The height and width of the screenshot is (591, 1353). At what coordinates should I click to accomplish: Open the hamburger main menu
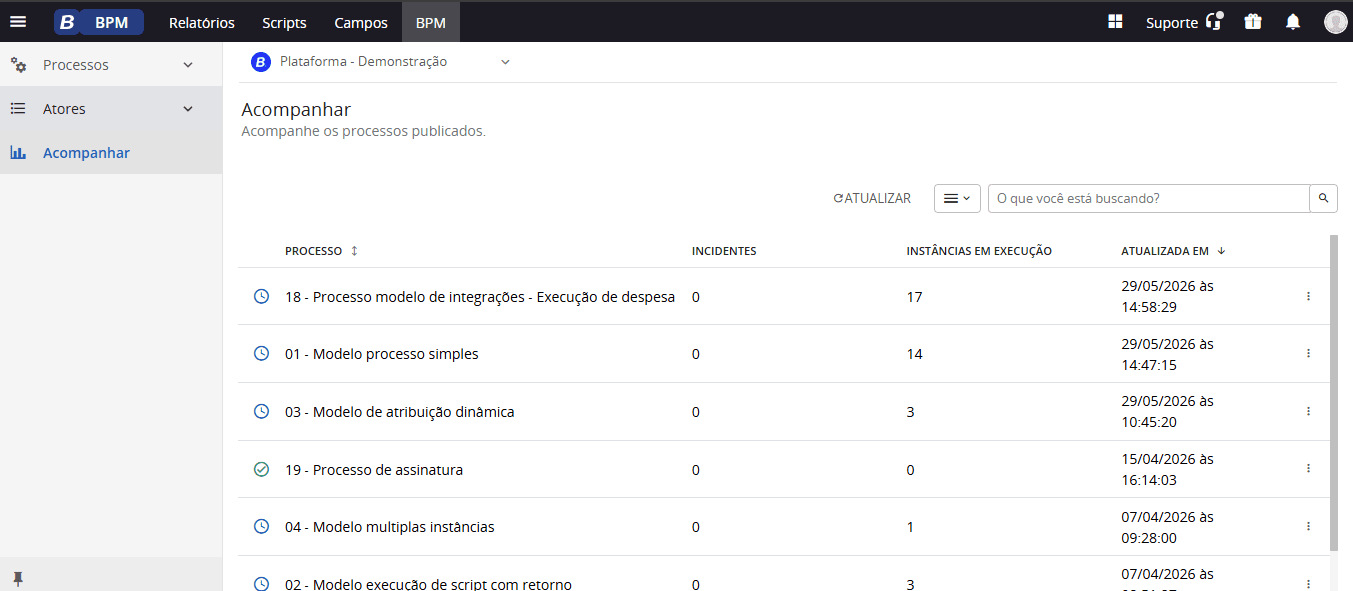pos(18,22)
